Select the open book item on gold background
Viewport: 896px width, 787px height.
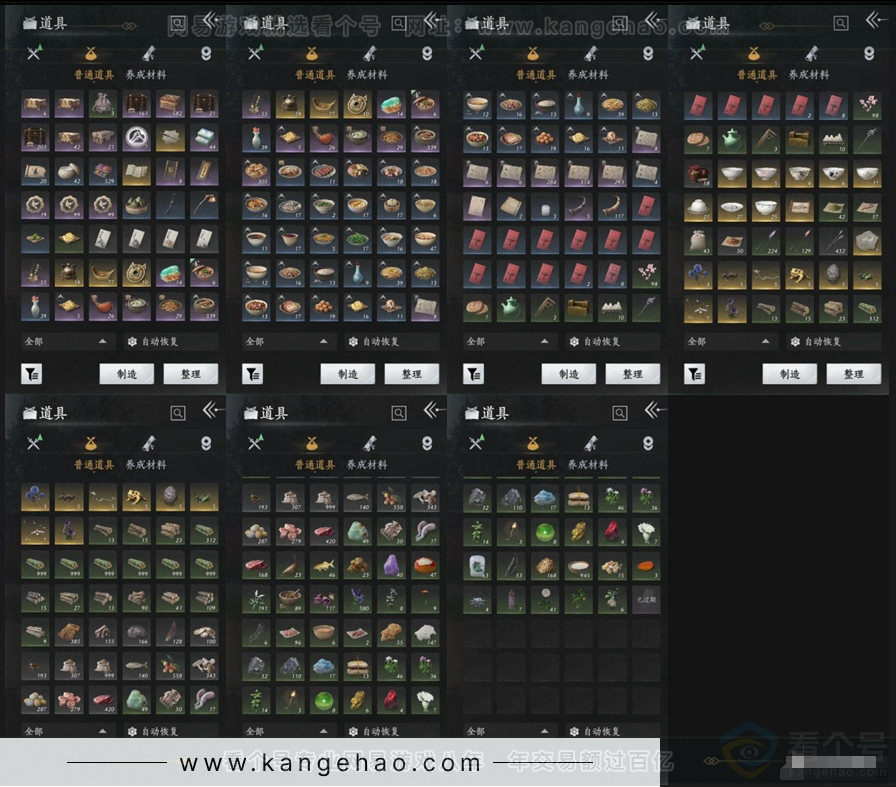[137, 172]
